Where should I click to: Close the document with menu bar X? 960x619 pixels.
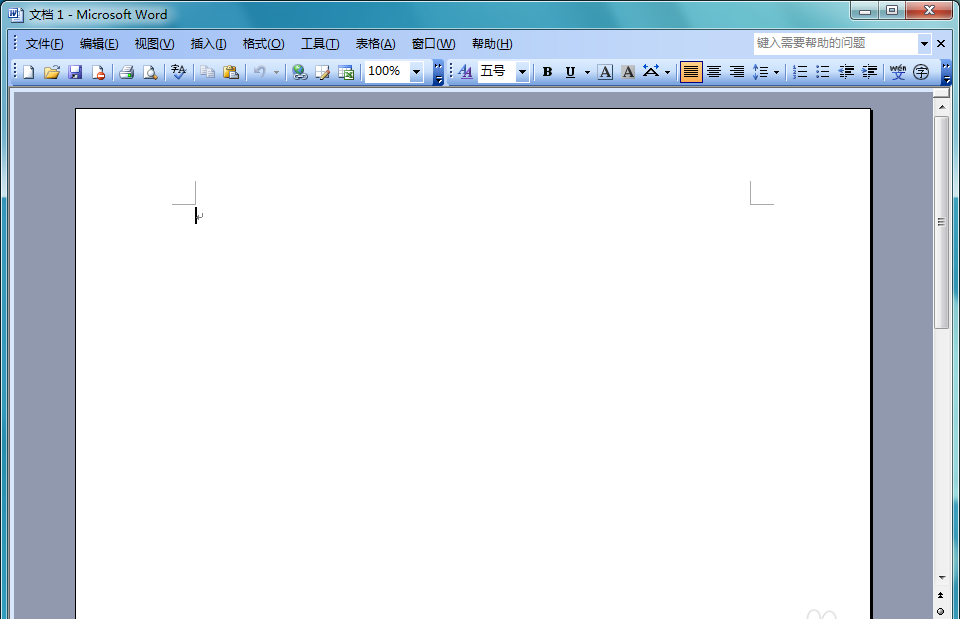point(941,43)
